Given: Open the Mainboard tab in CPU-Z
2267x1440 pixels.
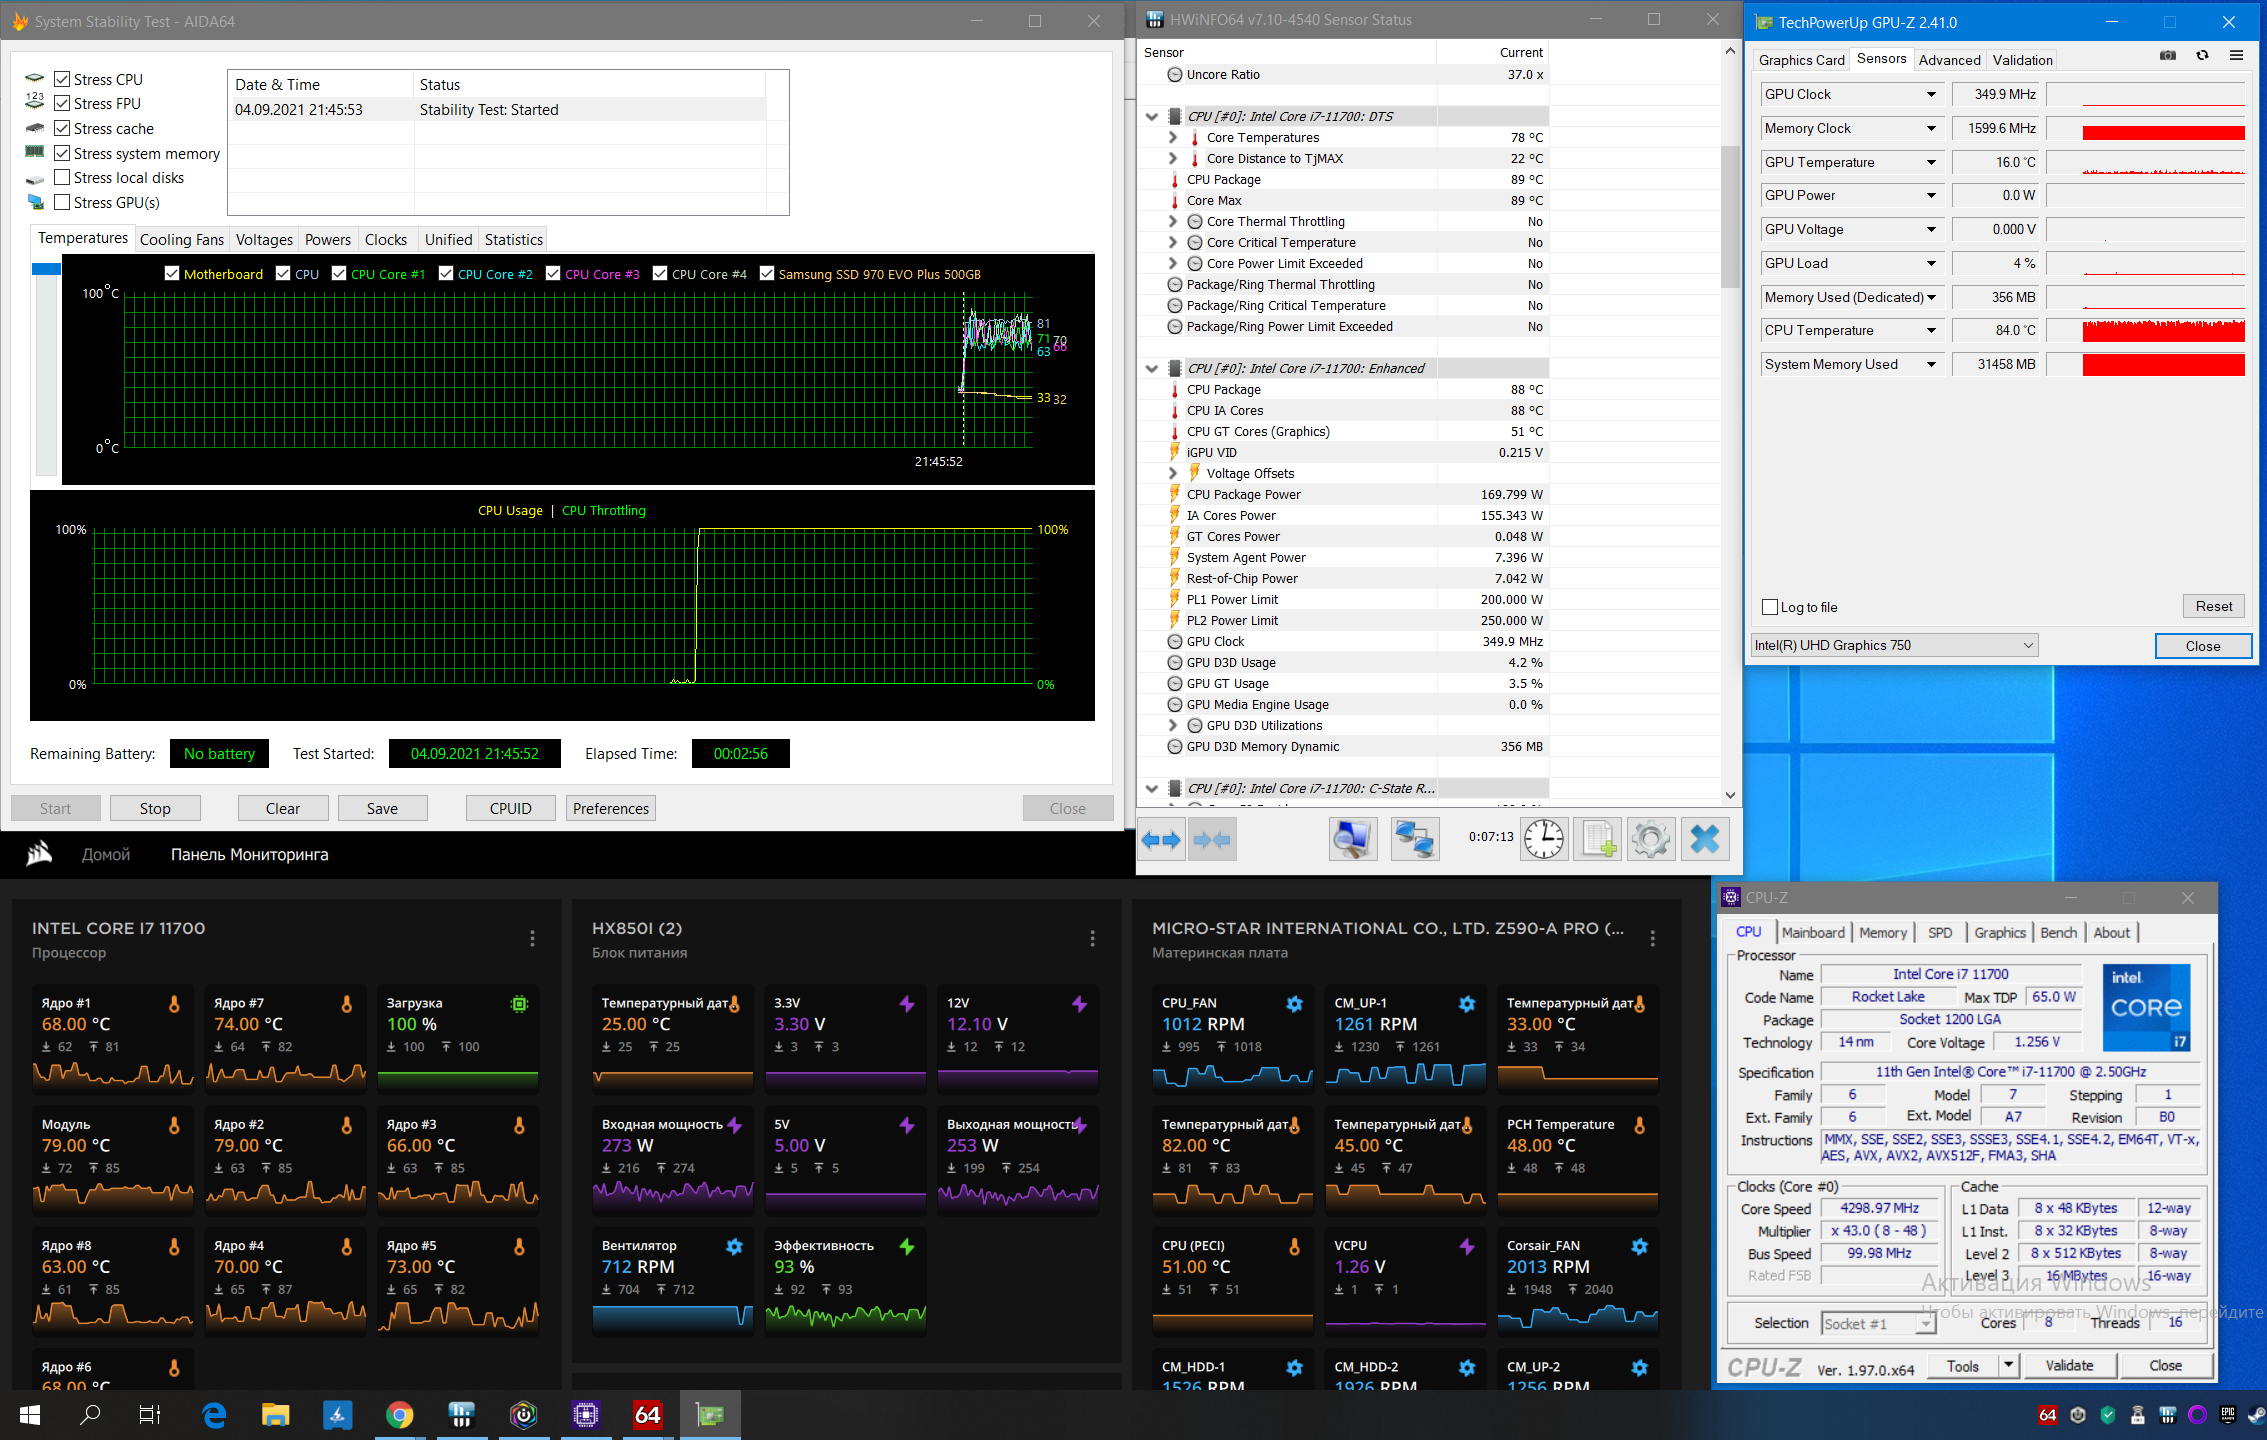Looking at the screenshot, I should tap(1812, 932).
